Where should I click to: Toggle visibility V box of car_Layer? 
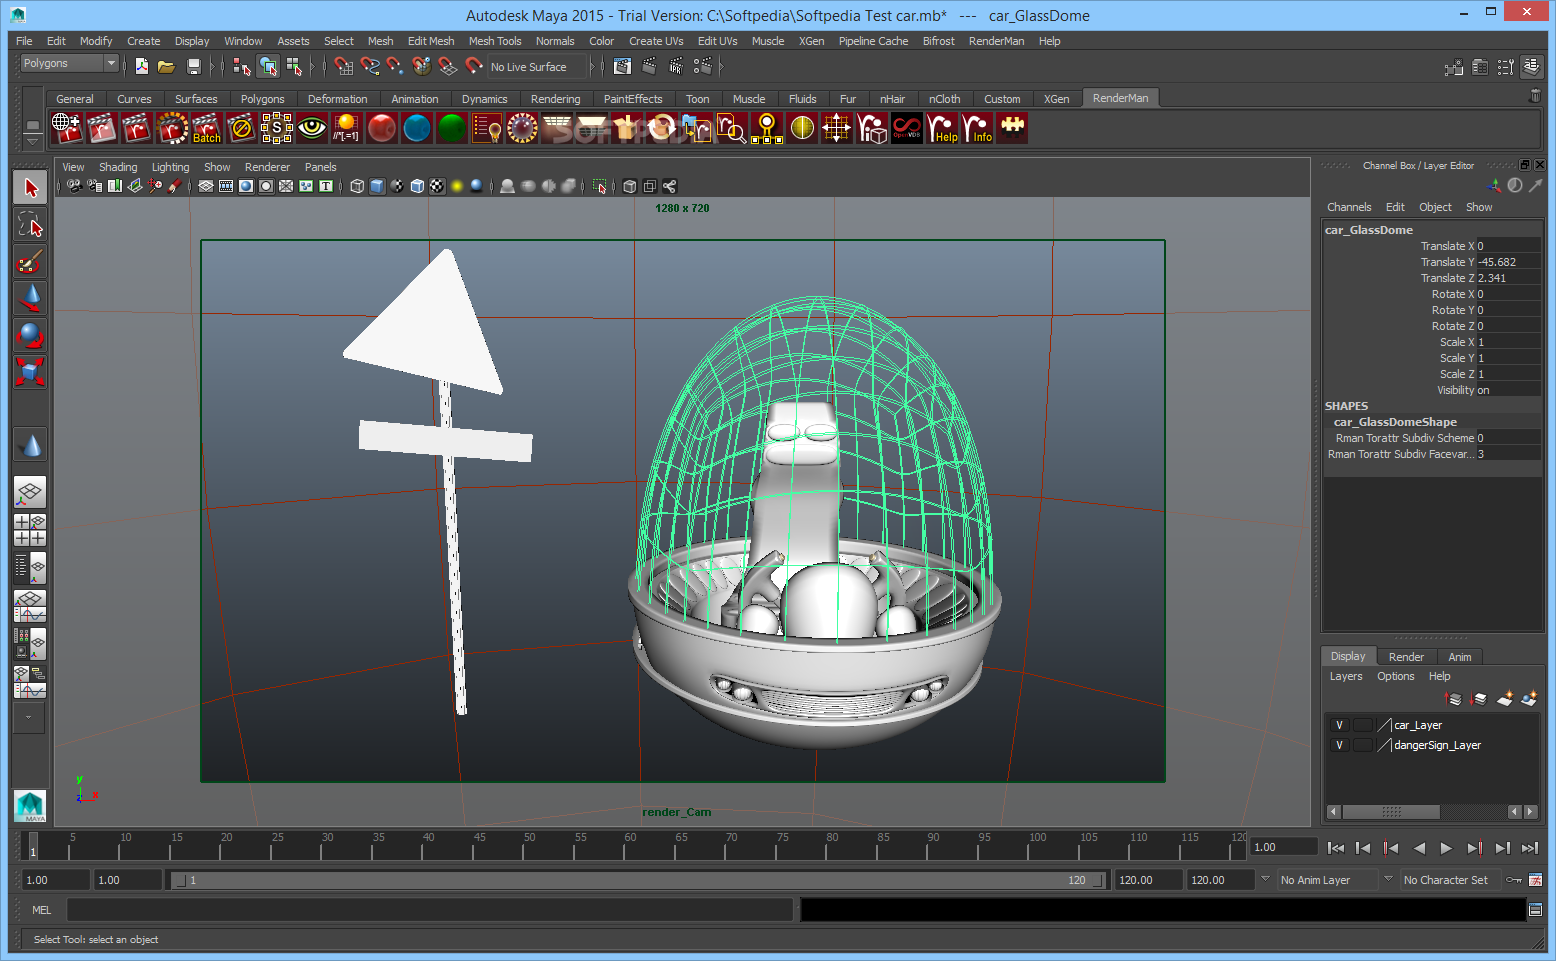[1339, 725]
